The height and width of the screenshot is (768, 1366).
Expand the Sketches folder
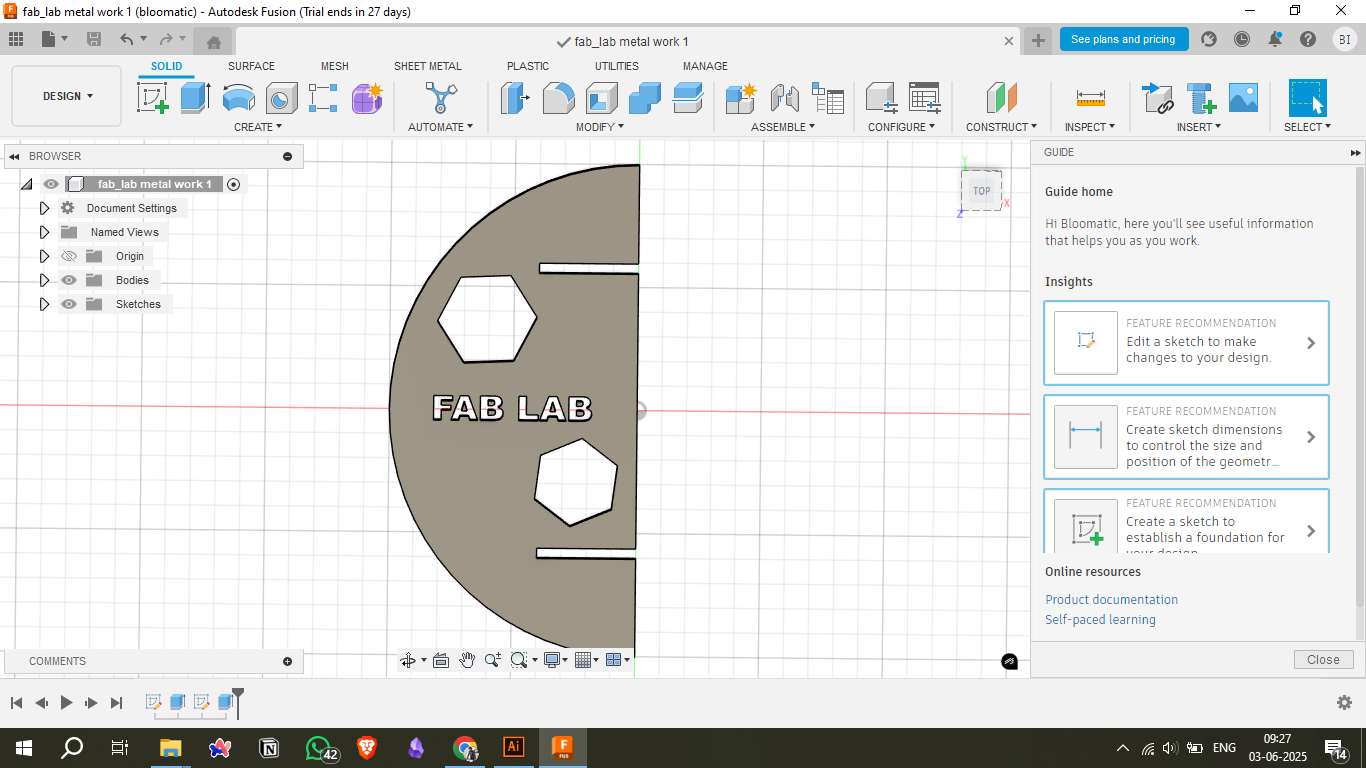pos(44,304)
